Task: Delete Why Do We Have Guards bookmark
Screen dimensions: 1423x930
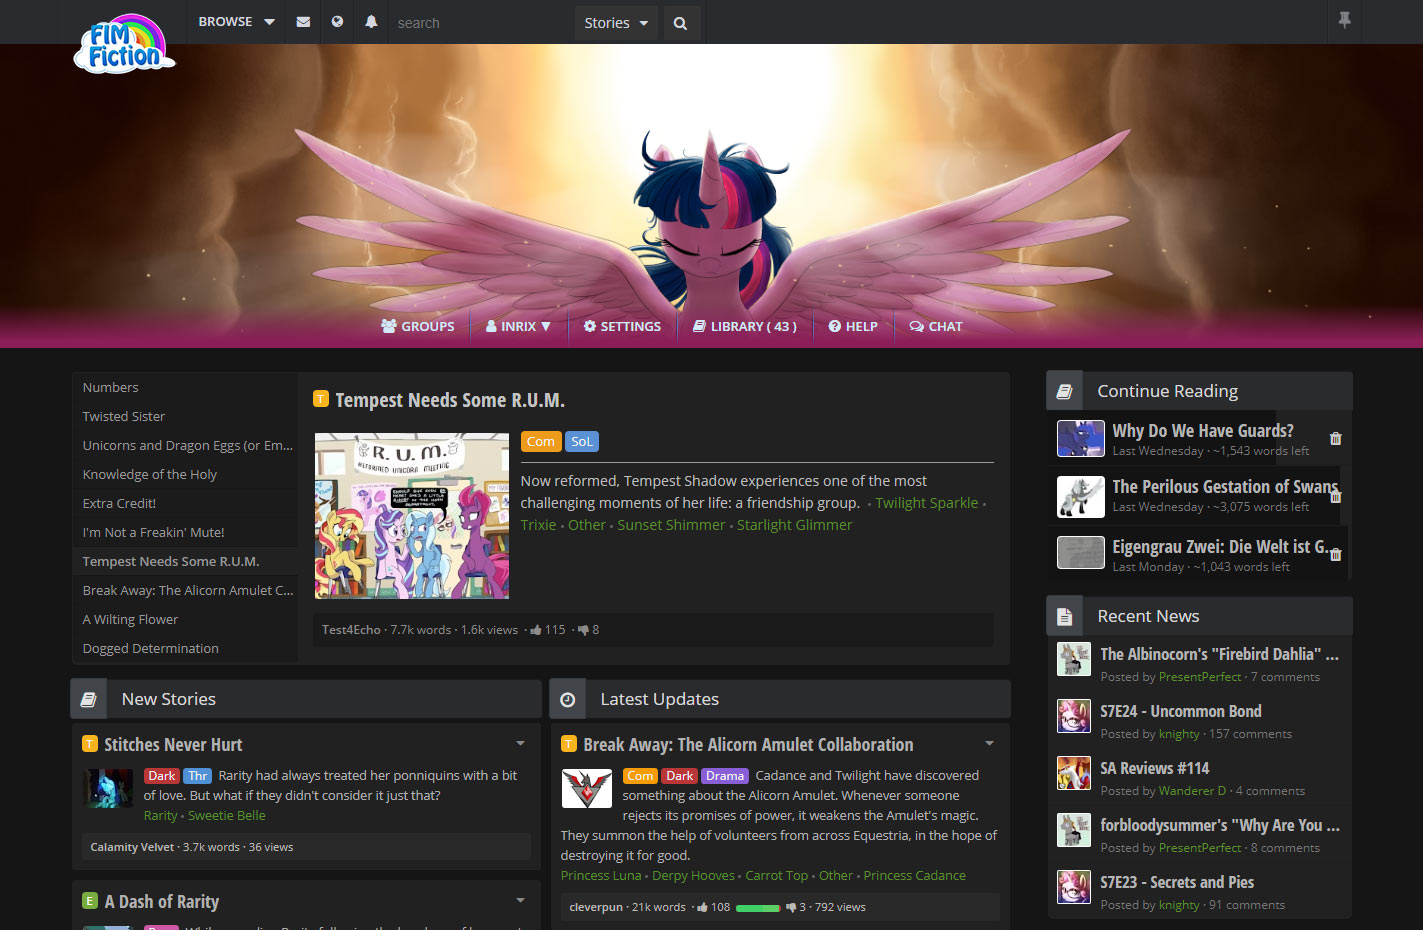Action: tap(1335, 438)
